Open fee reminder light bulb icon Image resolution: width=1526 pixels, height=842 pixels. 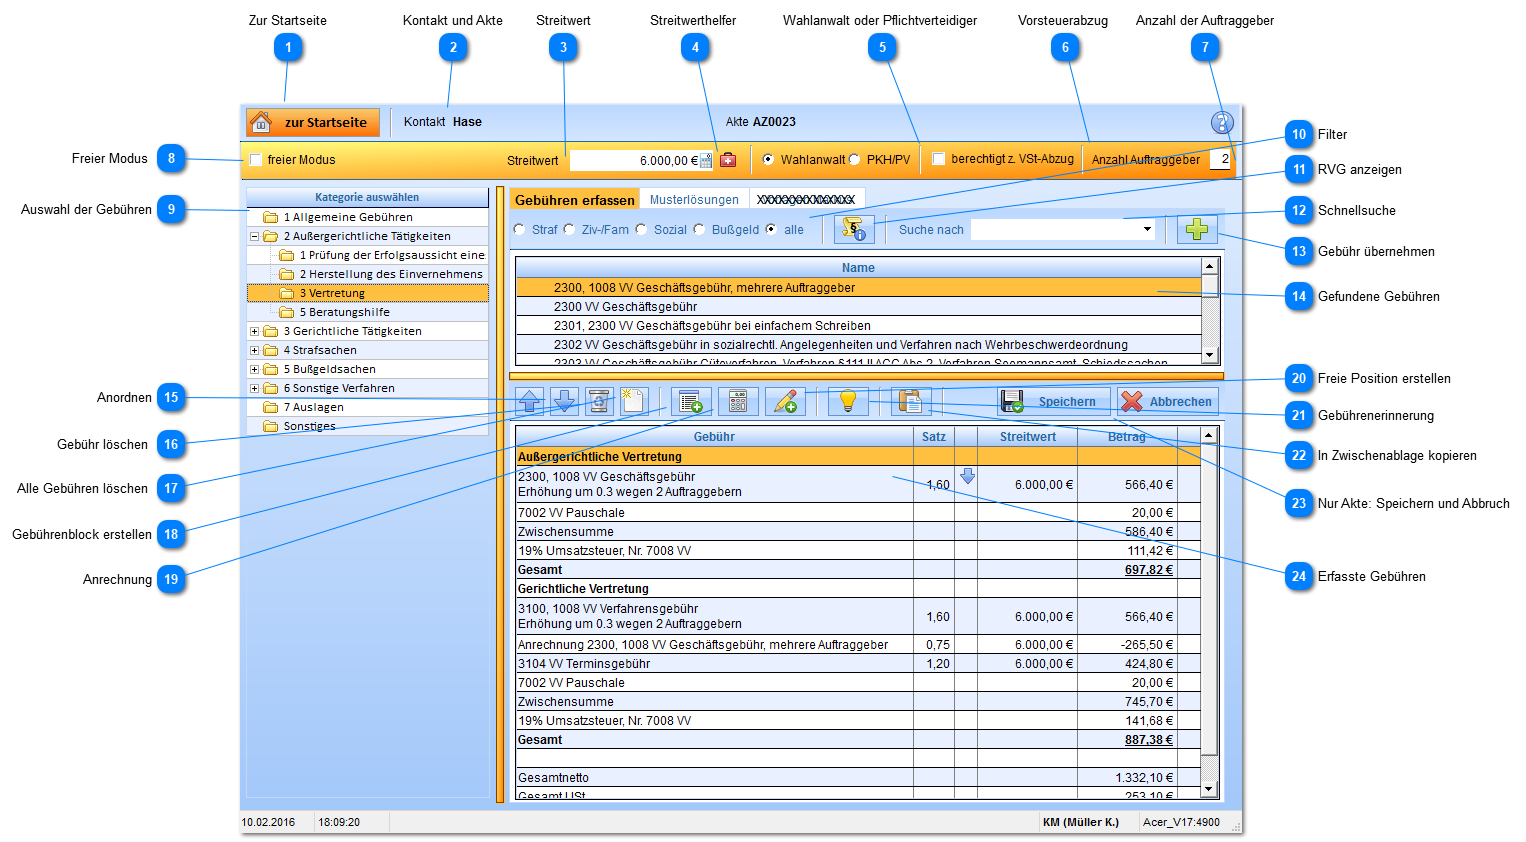(848, 401)
